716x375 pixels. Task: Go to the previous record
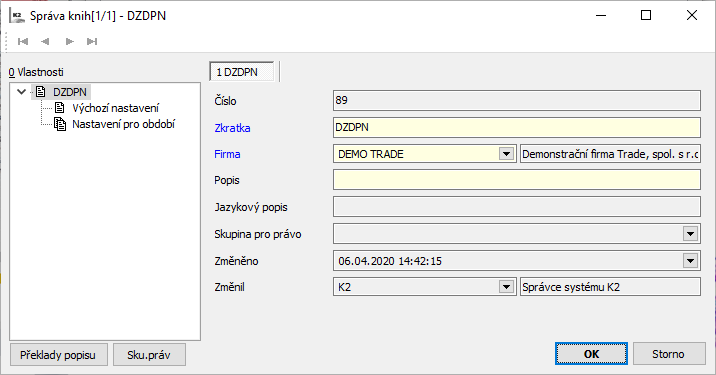45,42
